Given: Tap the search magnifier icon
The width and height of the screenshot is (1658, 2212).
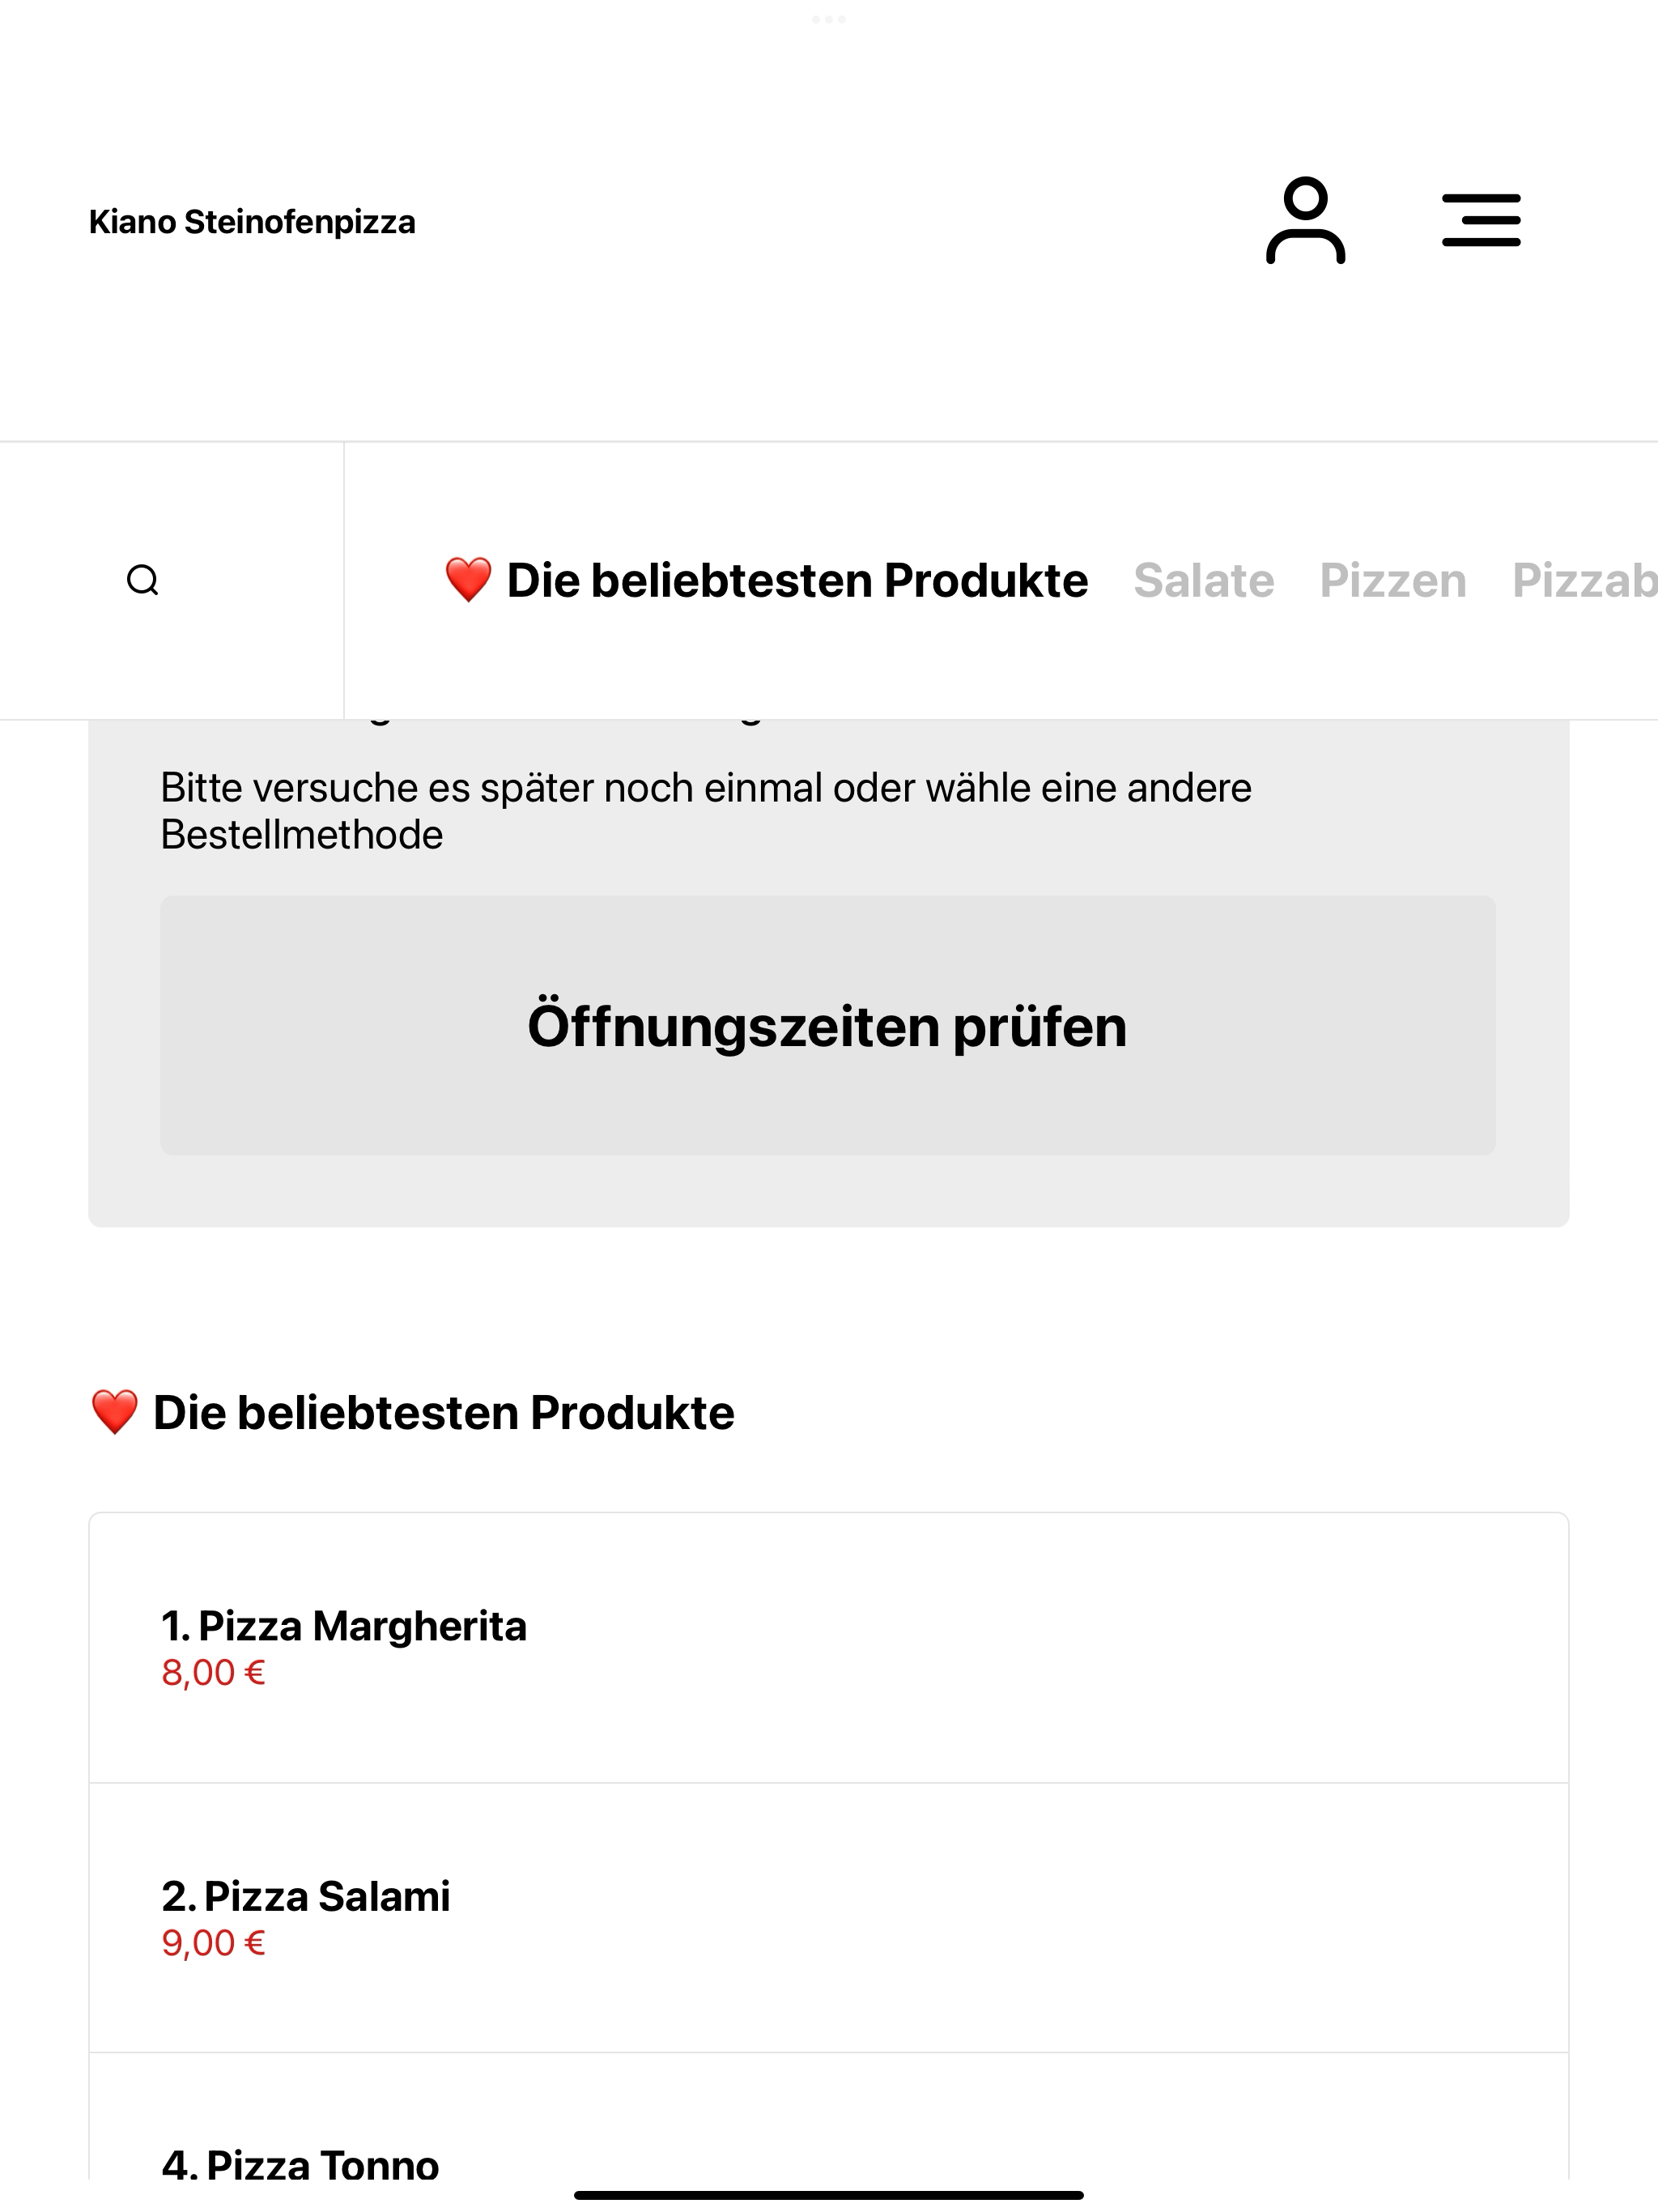Looking at the screenshot, I should pyautogui.click(x=143, y=580).
